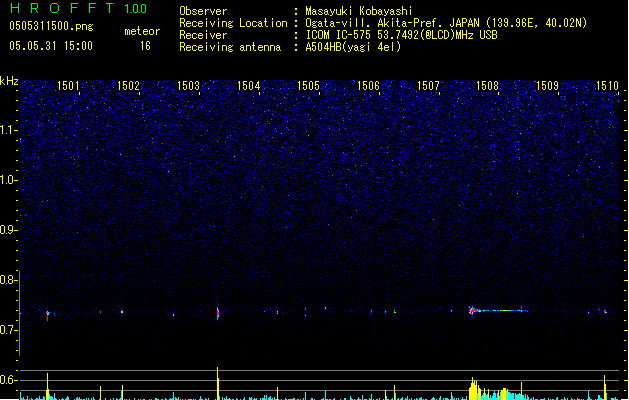Click the 1503 time marker
The image size is (629, 400).
coord(188,86)
